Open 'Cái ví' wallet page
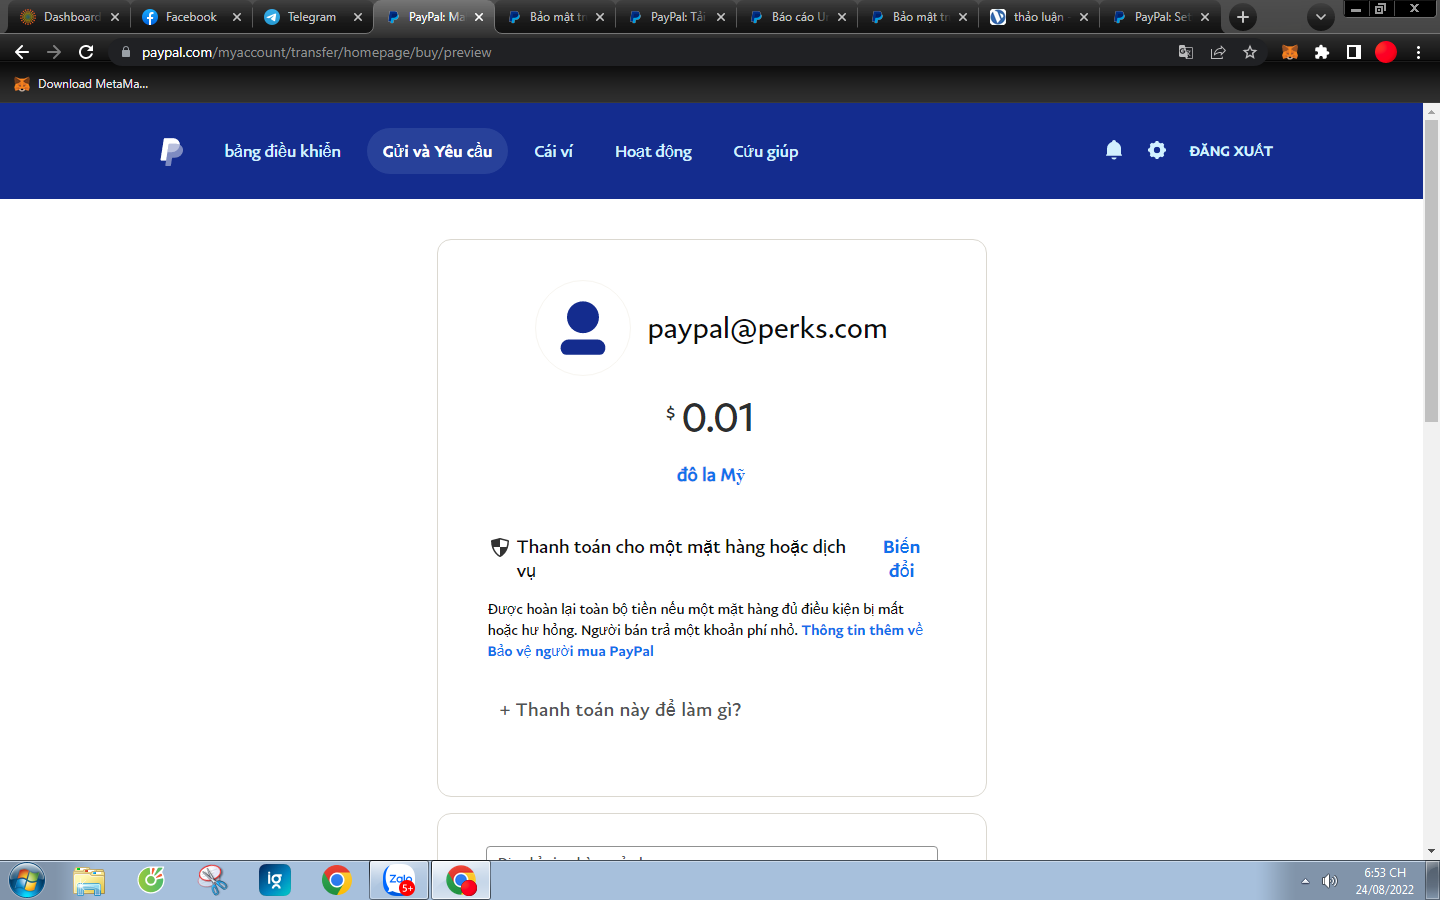The width and height of the screenshot is (1440, 900). [x=554, y=151]
